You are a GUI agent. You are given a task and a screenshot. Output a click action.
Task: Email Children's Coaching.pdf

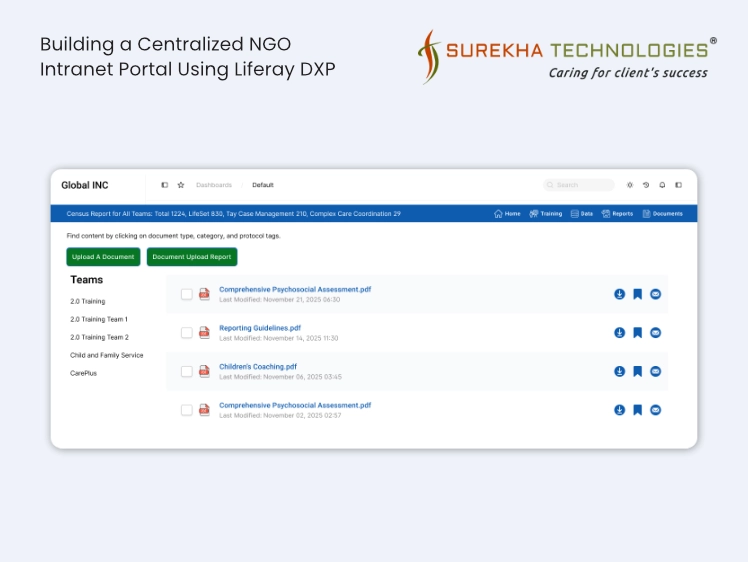pyautogui.click(x=655, y=372)
